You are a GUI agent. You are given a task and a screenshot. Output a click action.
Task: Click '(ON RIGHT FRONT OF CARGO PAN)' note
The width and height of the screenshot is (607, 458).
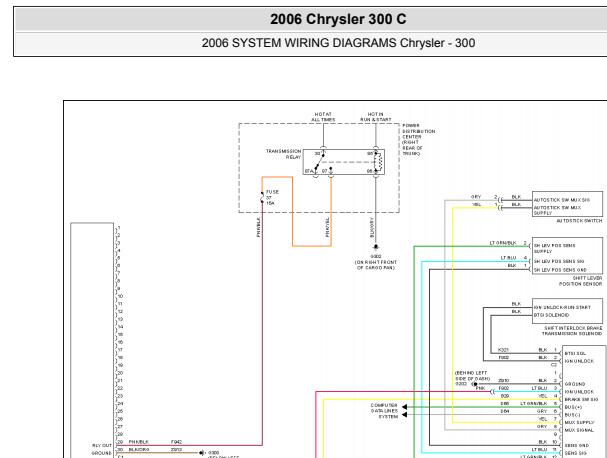376,265
